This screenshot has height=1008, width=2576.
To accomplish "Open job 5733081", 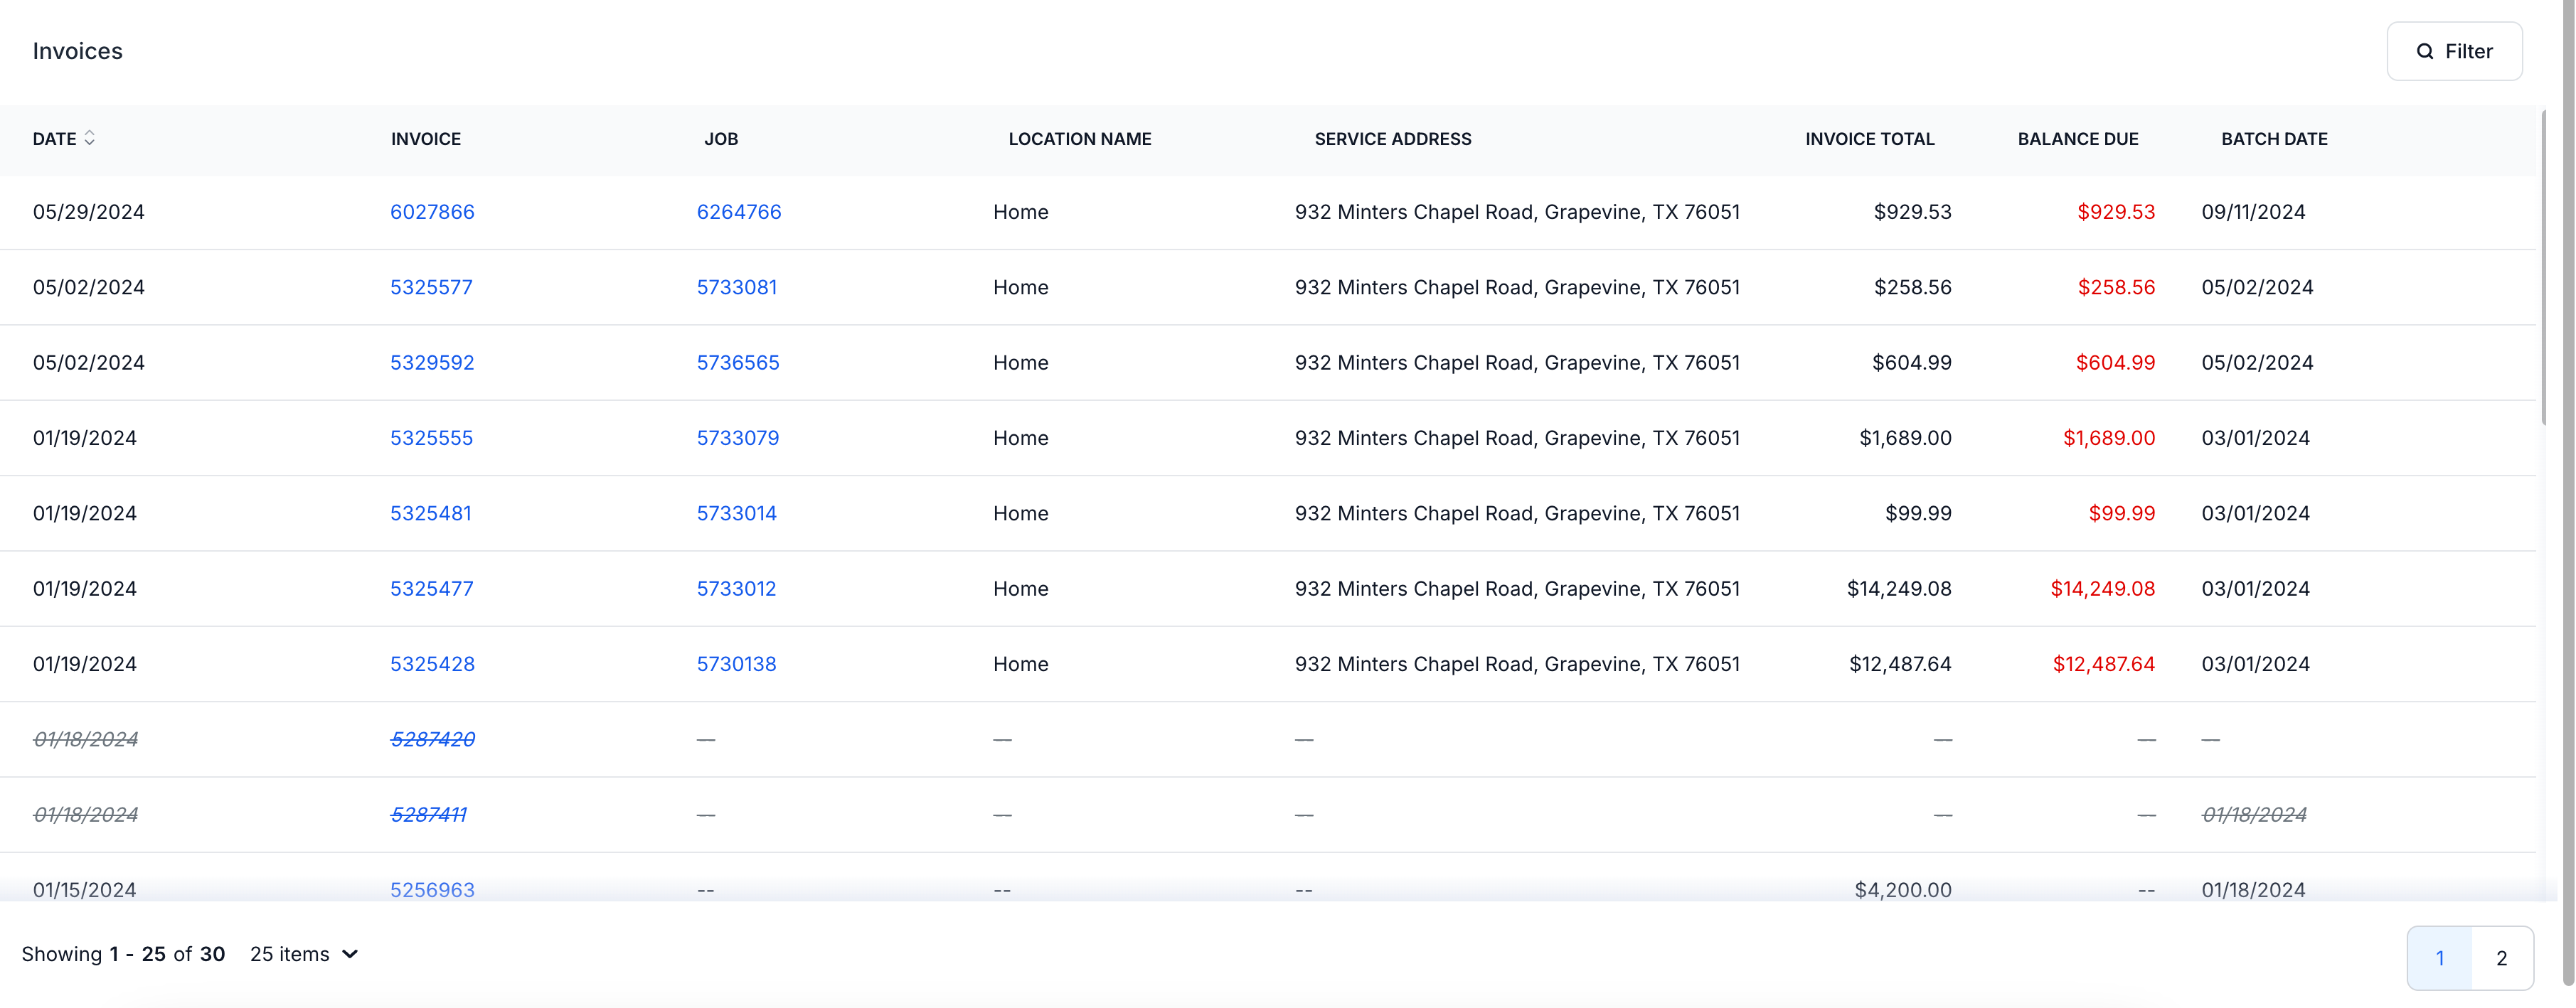I will [x=737, y=287].
